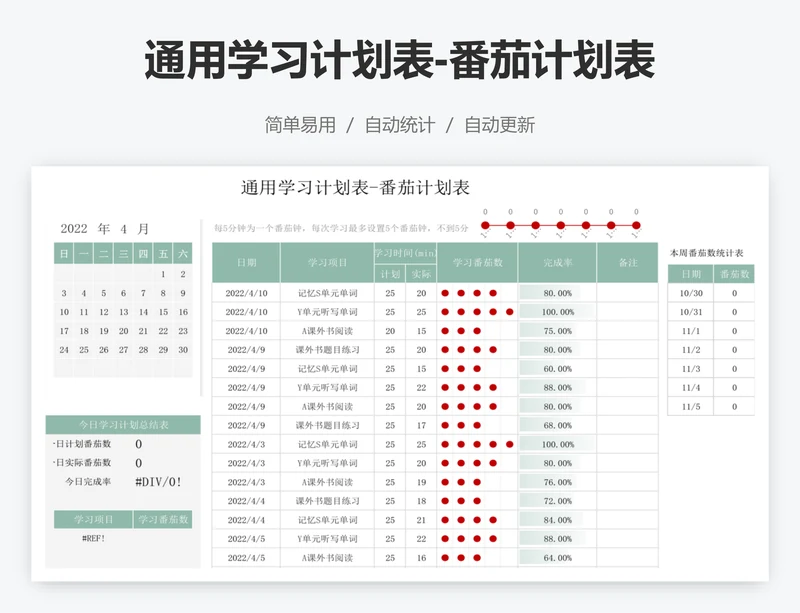Click the 日期 header in the main plan table
The height and width of the screenshot is (613, 800).
[246, 263]
